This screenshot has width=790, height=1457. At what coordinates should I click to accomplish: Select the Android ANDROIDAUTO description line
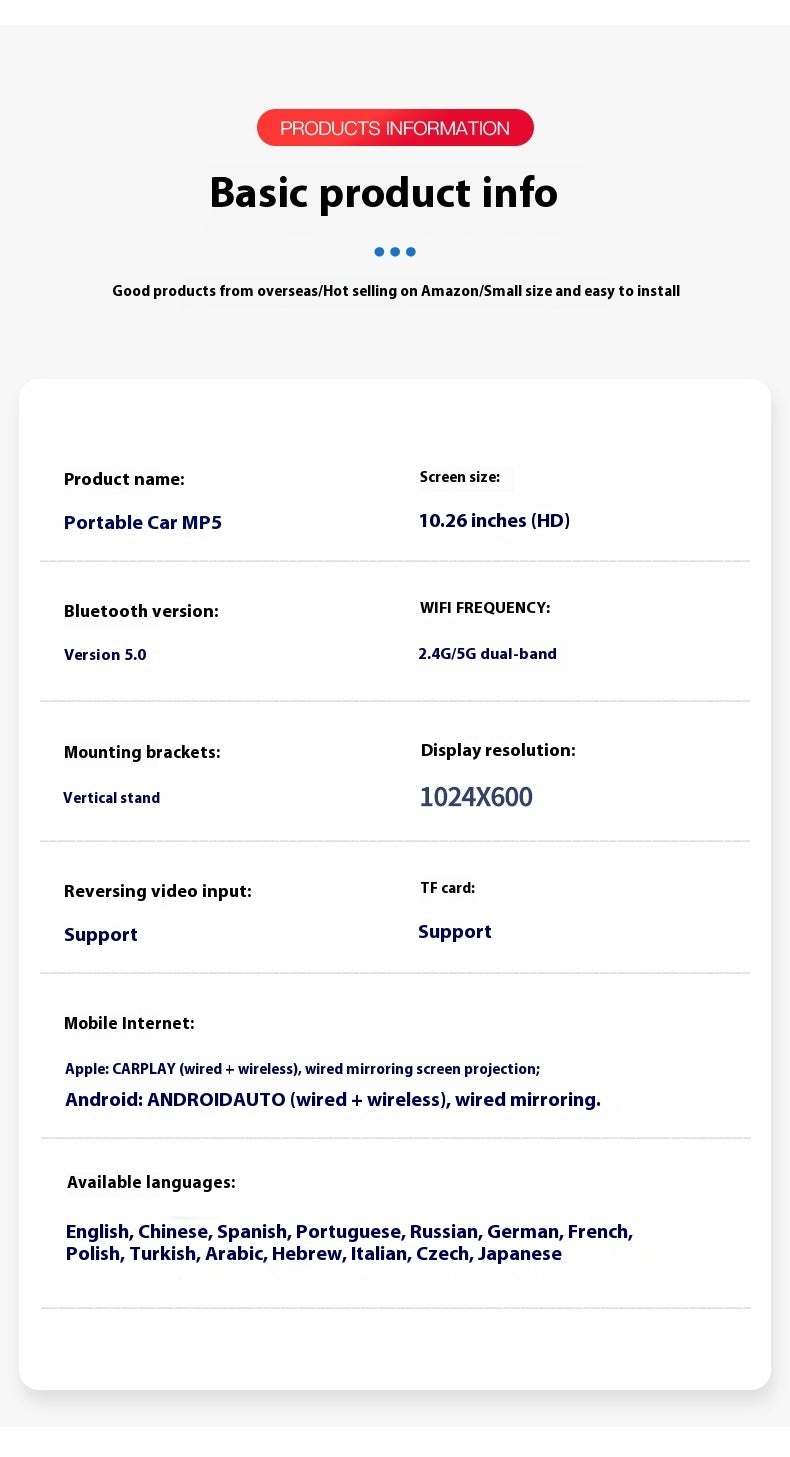[333, 1100]
